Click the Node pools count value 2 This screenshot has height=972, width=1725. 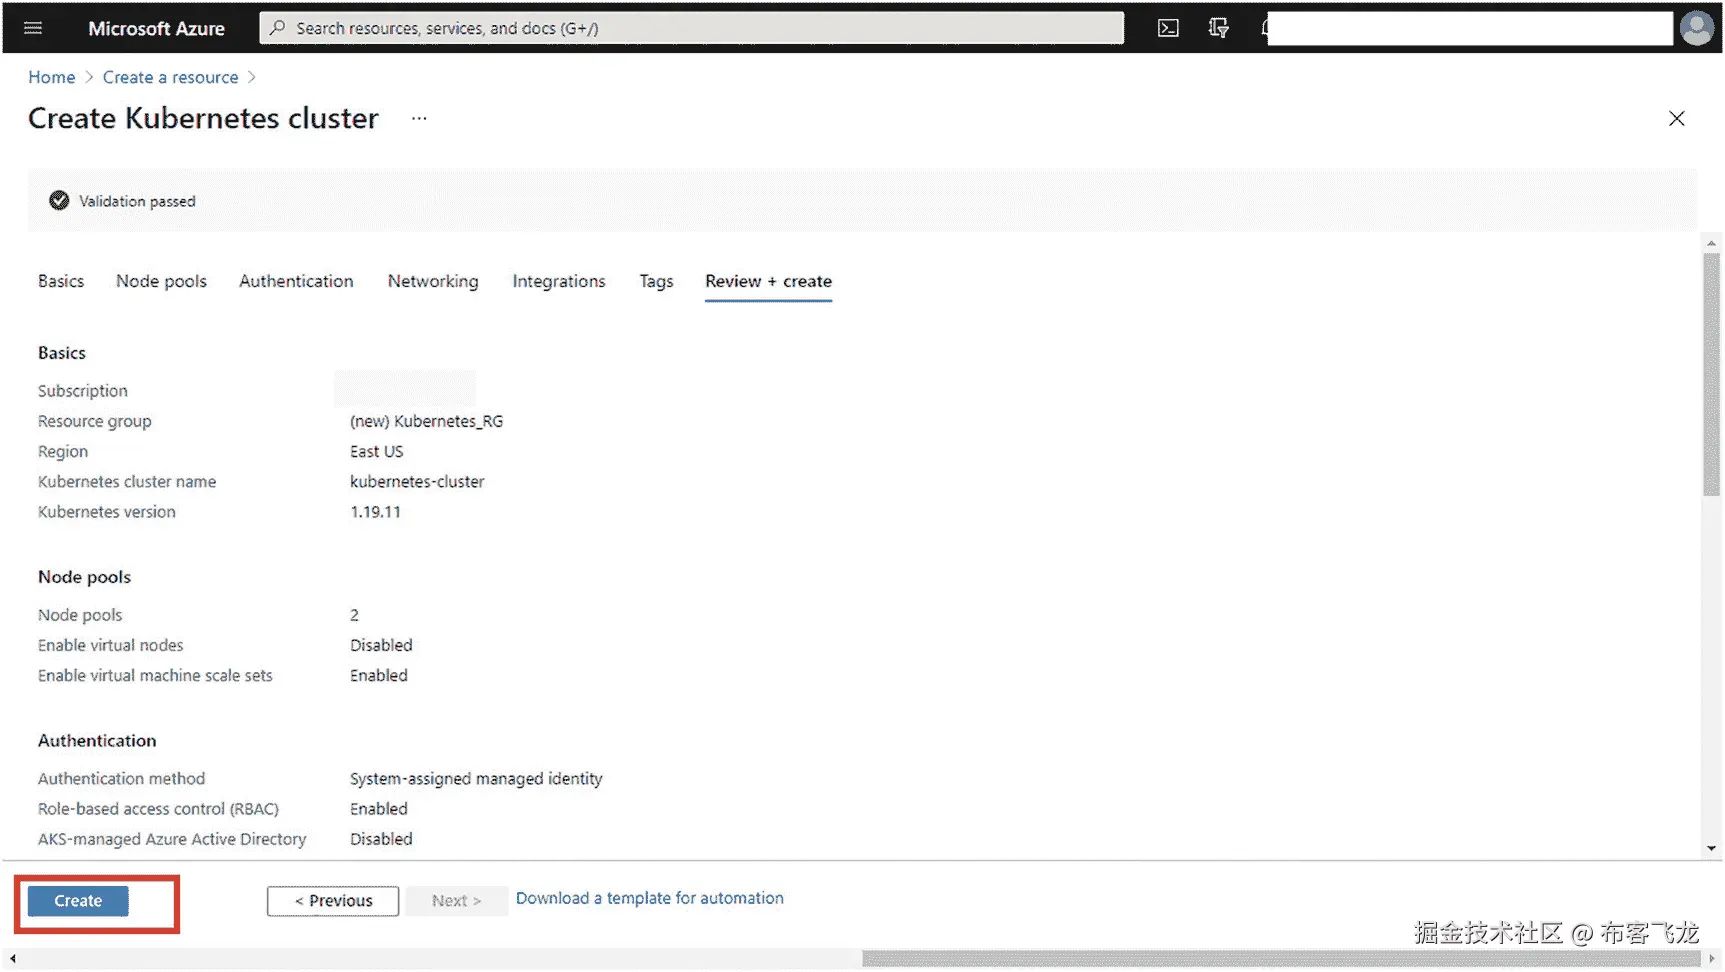354,615
